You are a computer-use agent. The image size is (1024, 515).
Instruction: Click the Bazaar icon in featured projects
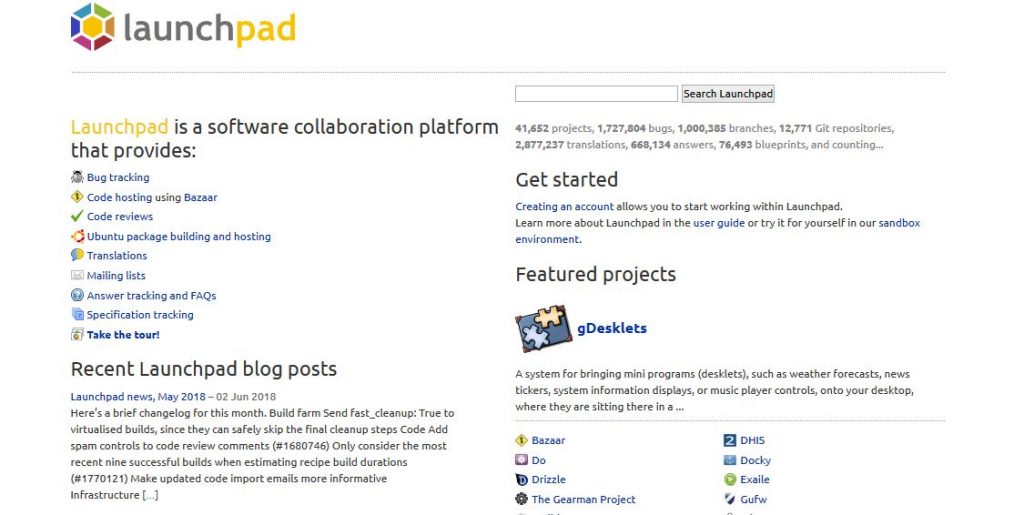pos(521,441)
